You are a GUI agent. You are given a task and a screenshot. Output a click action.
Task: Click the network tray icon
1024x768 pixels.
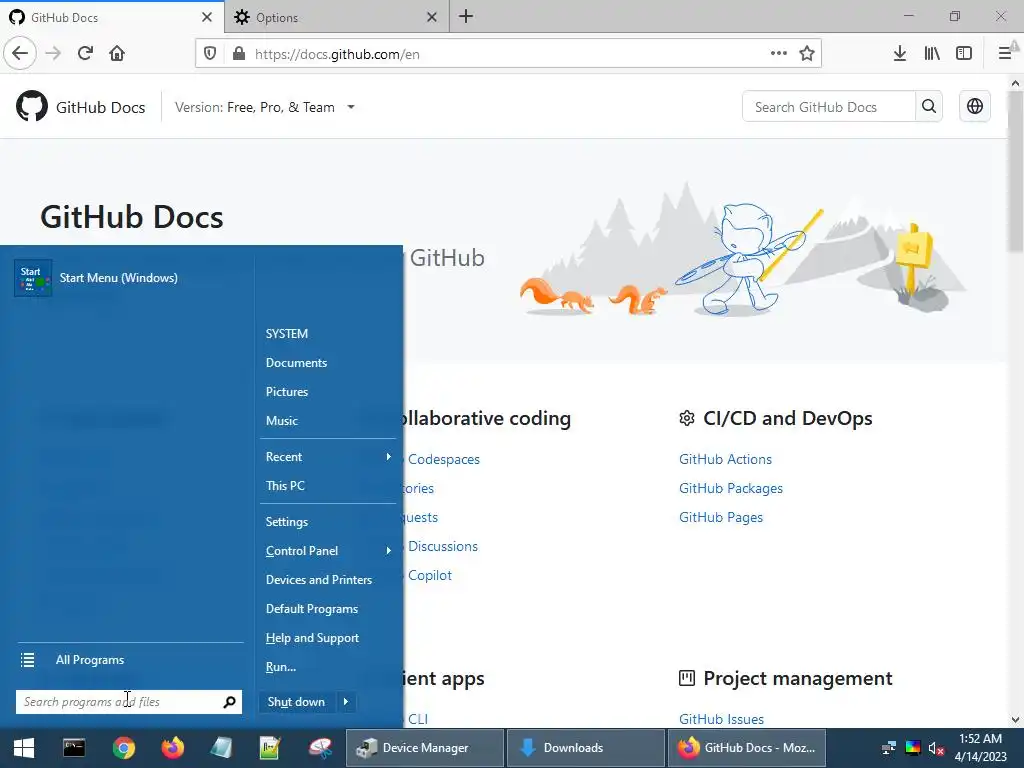[889, 748]
